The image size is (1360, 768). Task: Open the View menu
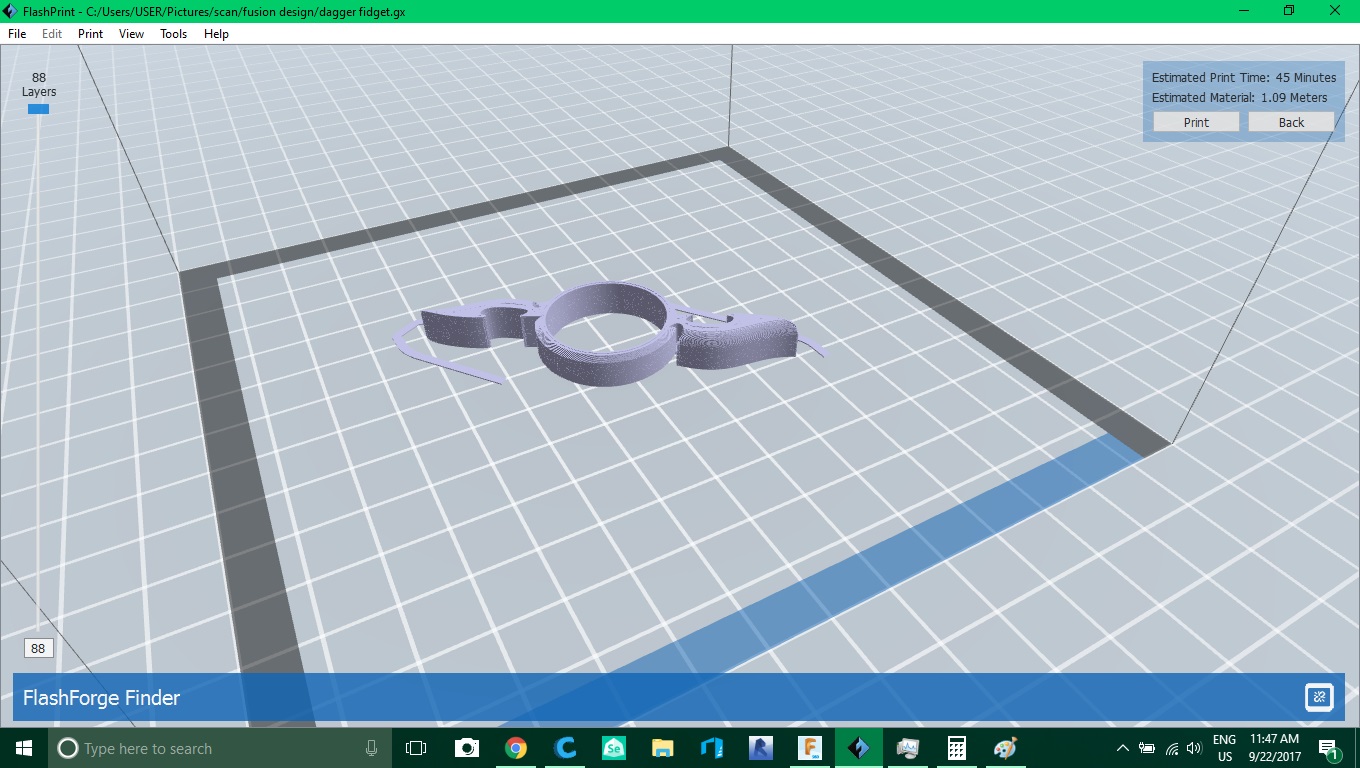(x=131, y=33)
